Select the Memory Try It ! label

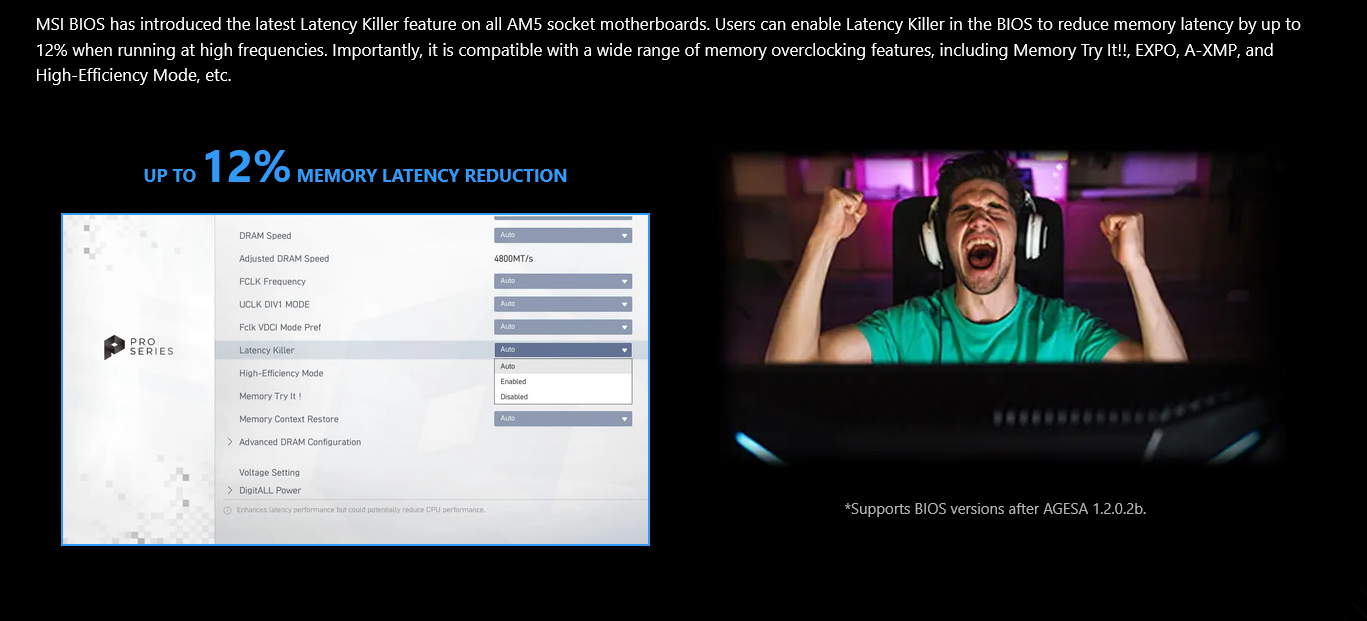click(x=270, y=396)
